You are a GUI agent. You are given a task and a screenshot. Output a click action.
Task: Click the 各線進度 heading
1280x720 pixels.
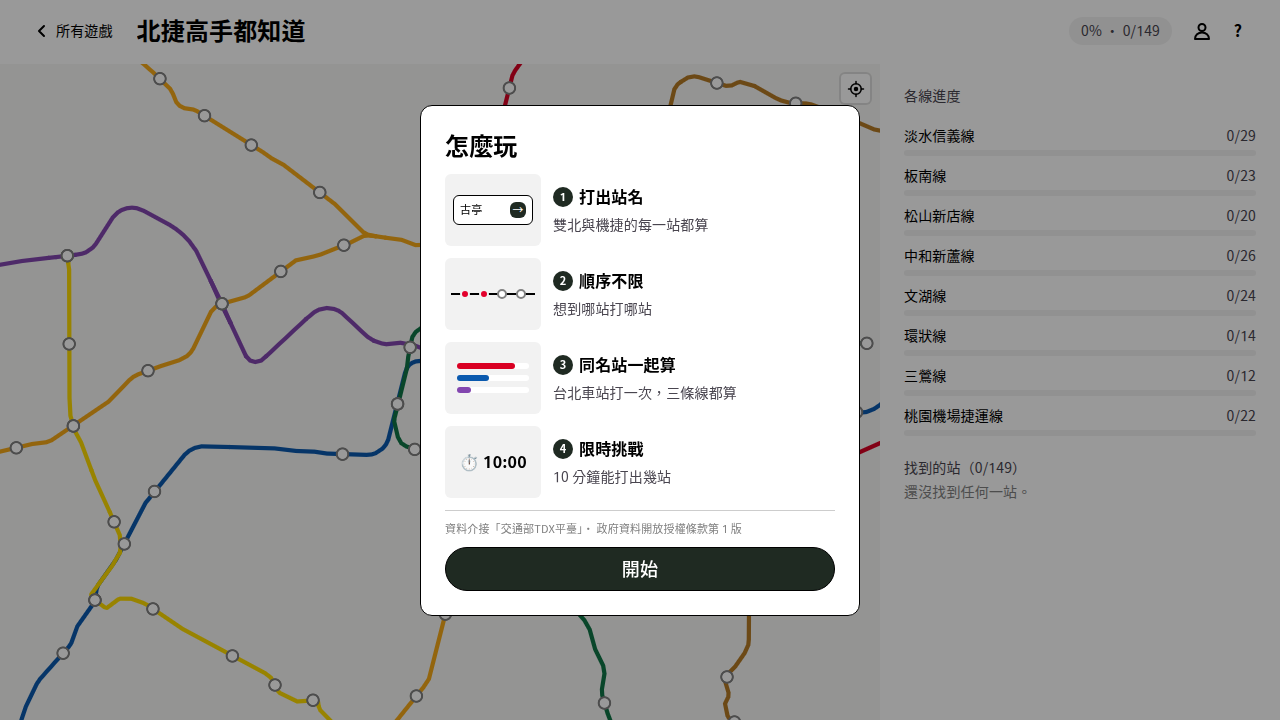pyautogui.click(x=932, y=96)
